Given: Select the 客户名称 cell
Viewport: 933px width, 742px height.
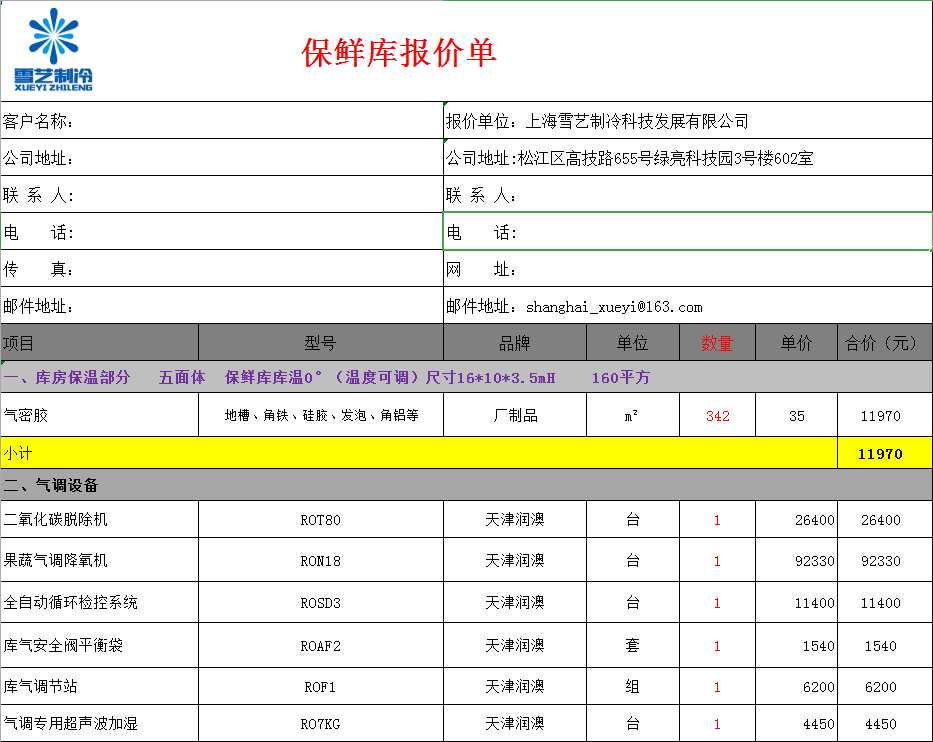Looking at the screenshot, I should (x=221, y=121).
